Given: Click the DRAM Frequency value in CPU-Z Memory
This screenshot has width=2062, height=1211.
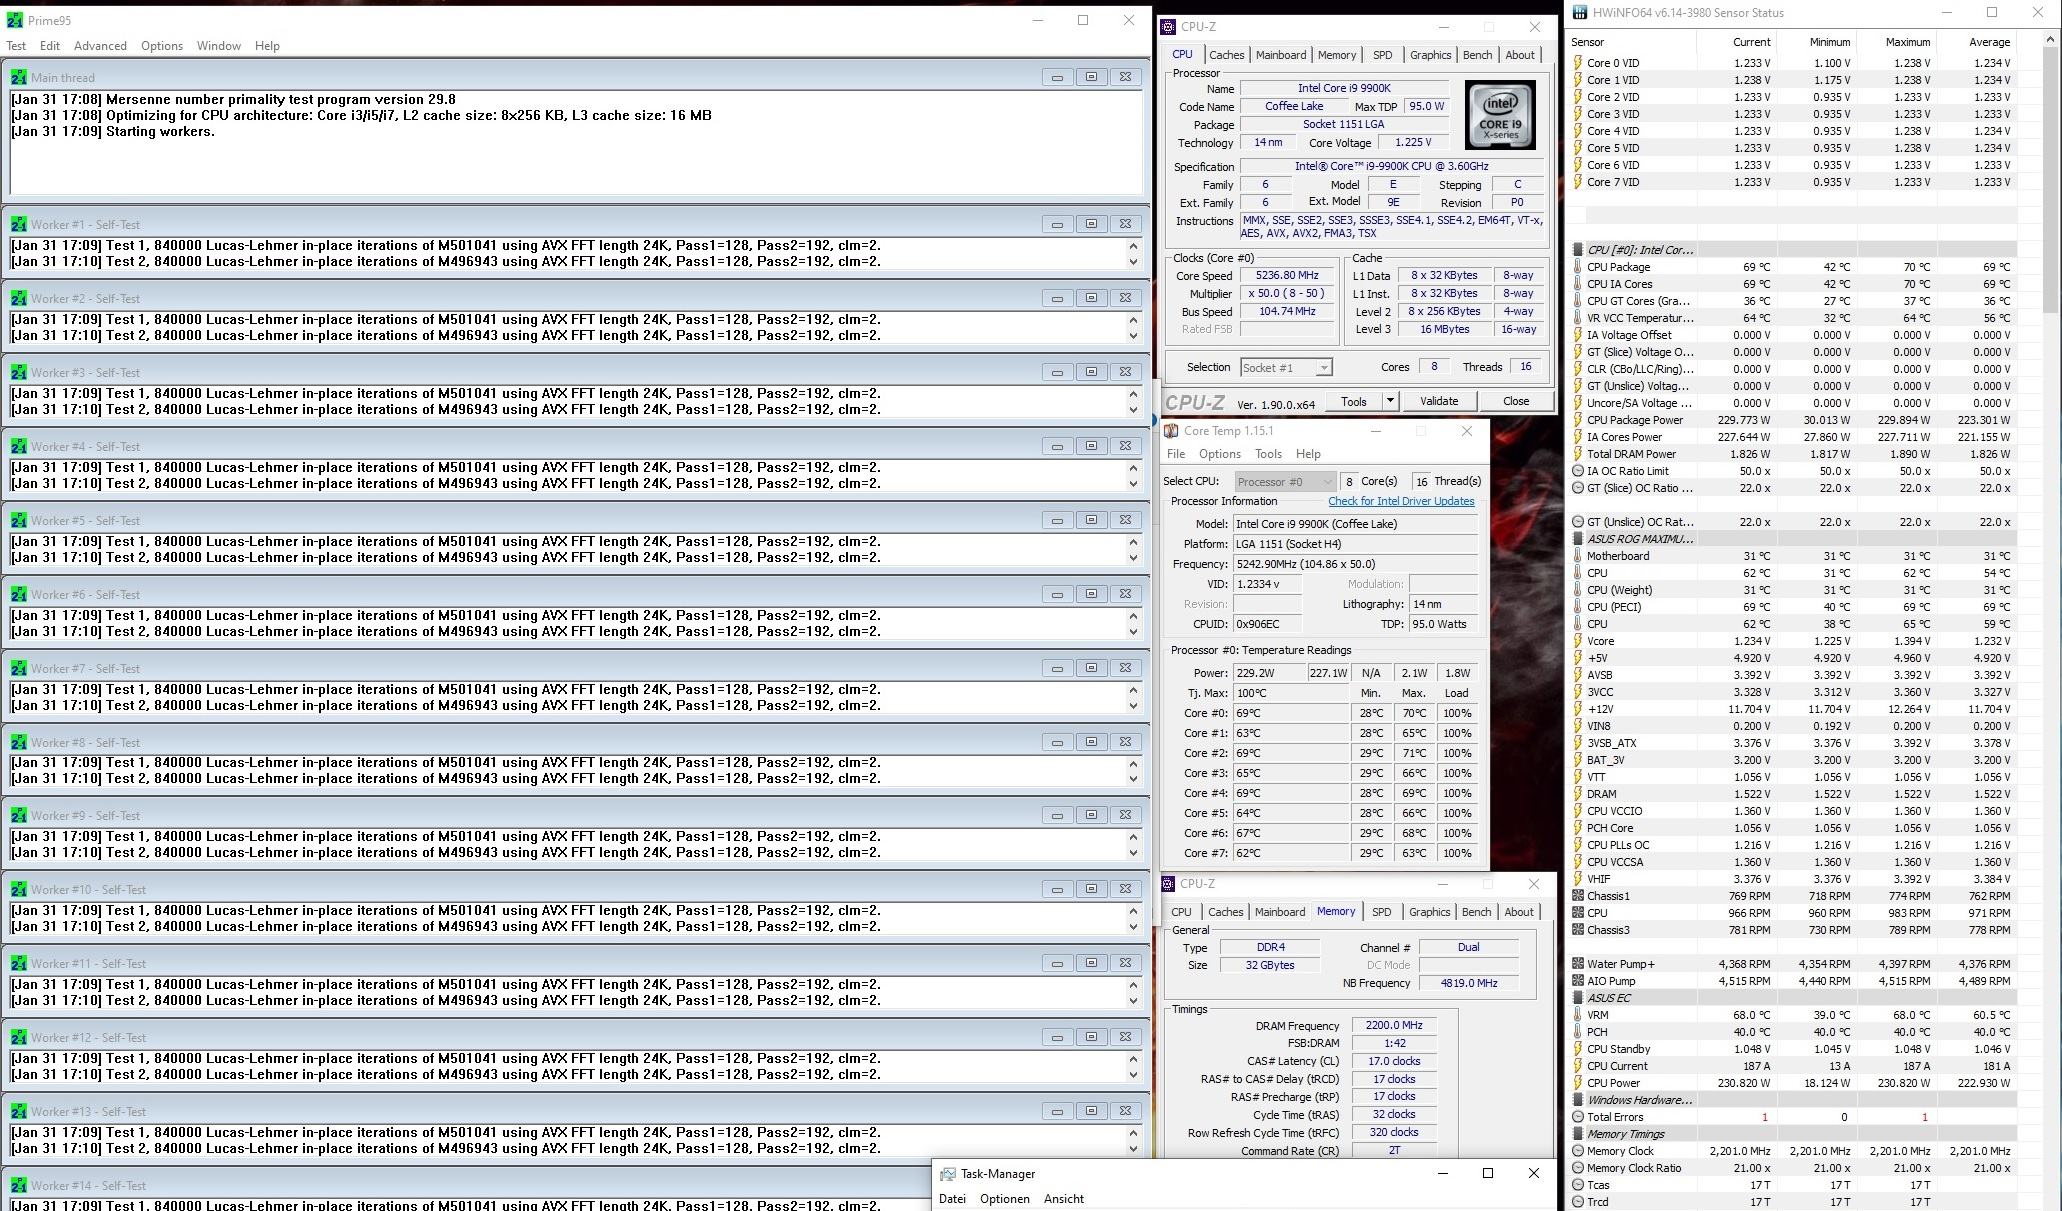Looking at the screenshot, I should tap(1394, 1026).
